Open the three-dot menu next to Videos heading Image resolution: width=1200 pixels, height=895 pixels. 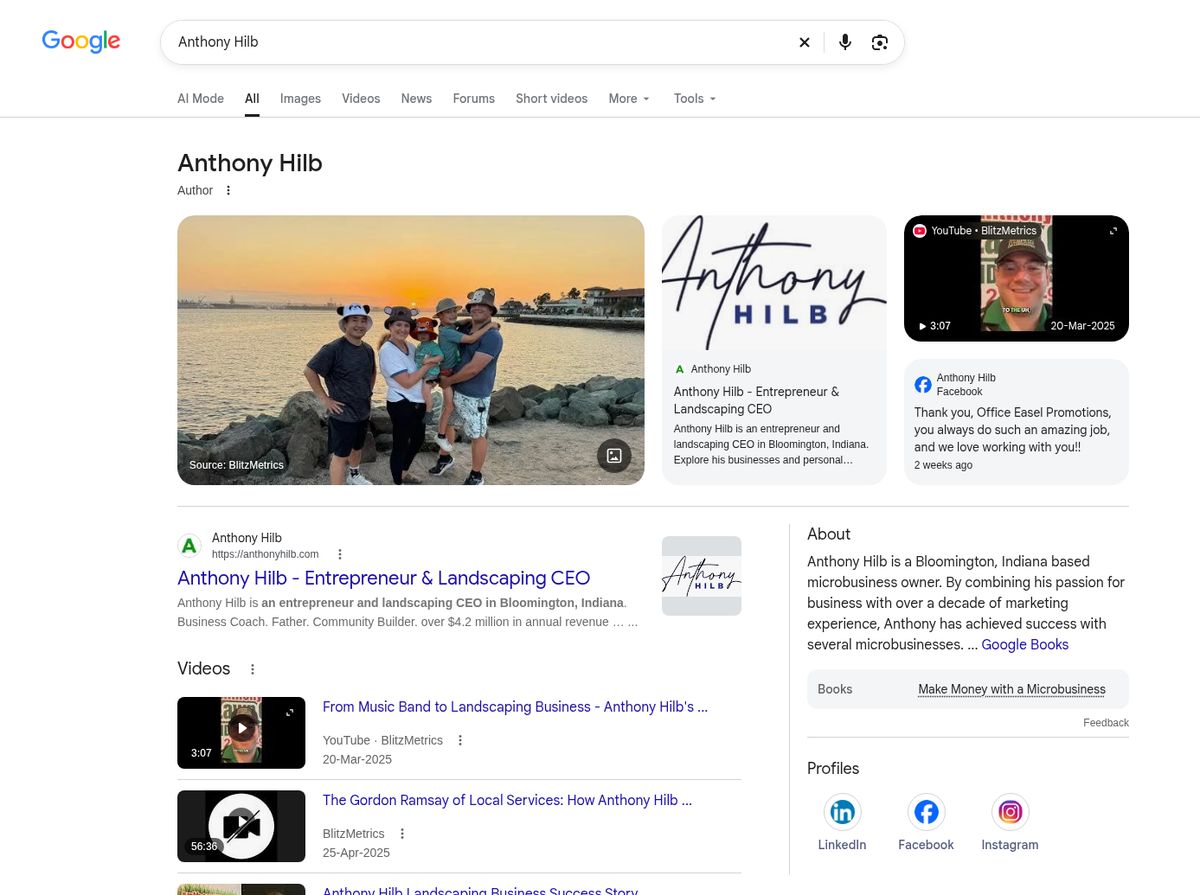253,669
